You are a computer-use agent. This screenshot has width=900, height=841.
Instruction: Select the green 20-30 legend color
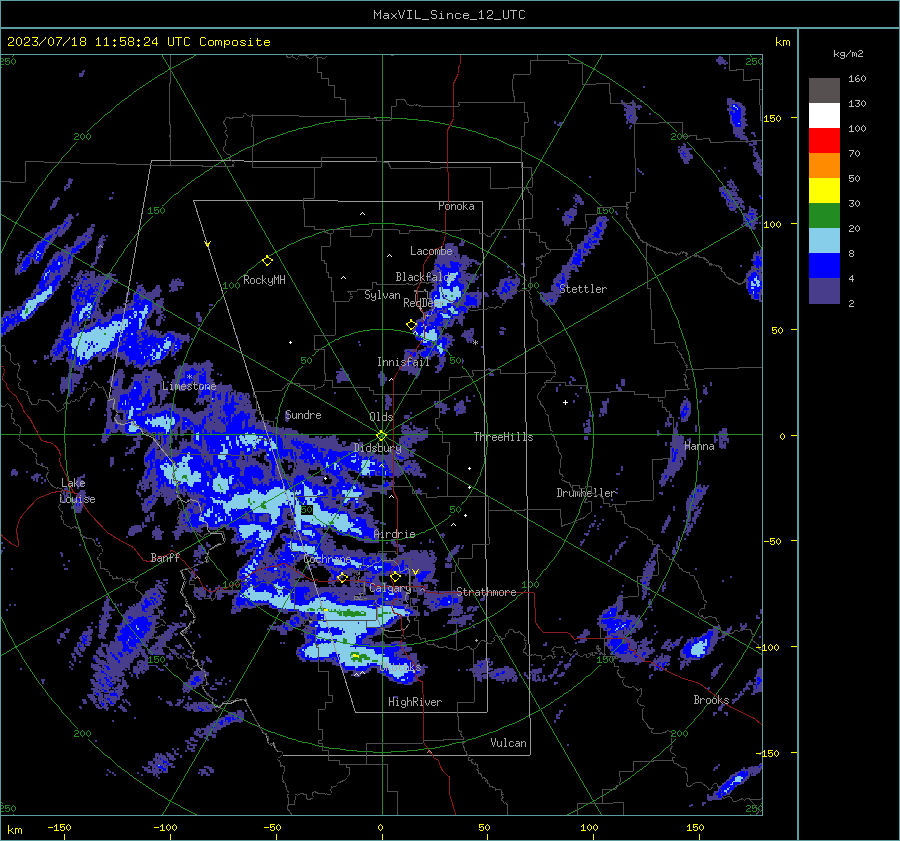[x=824, y=216]
